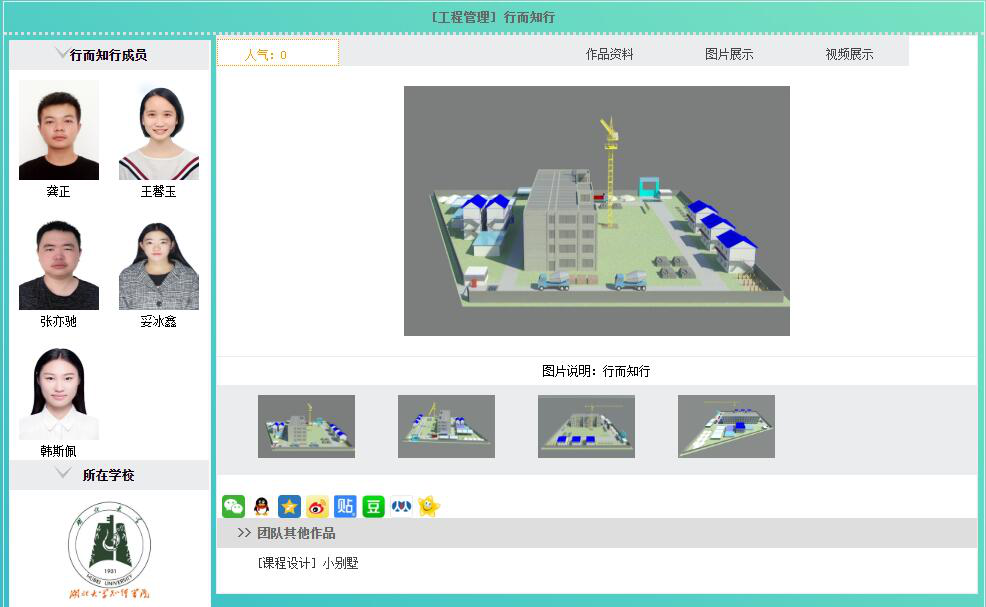Switch to the 作品资料 tab

pos(609,54)
